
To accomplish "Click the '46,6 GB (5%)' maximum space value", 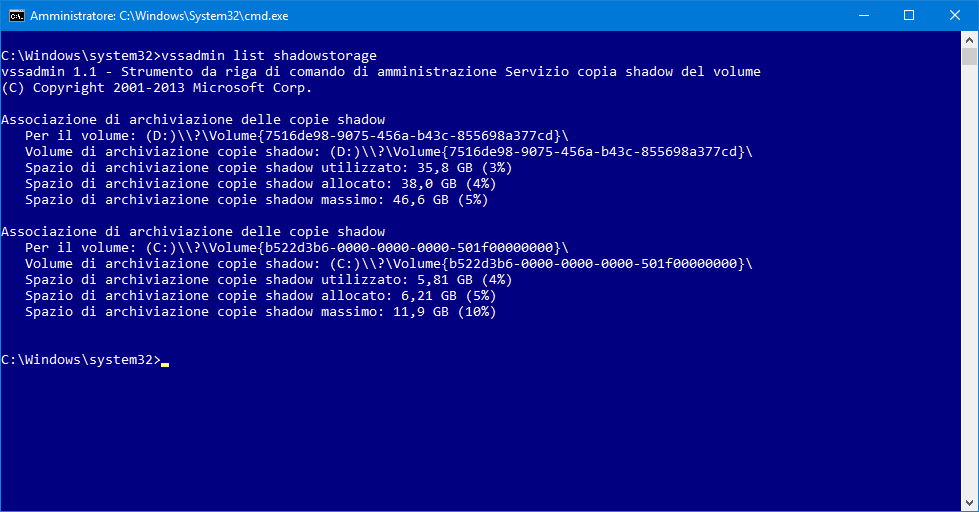I will (x=440, y=200).
